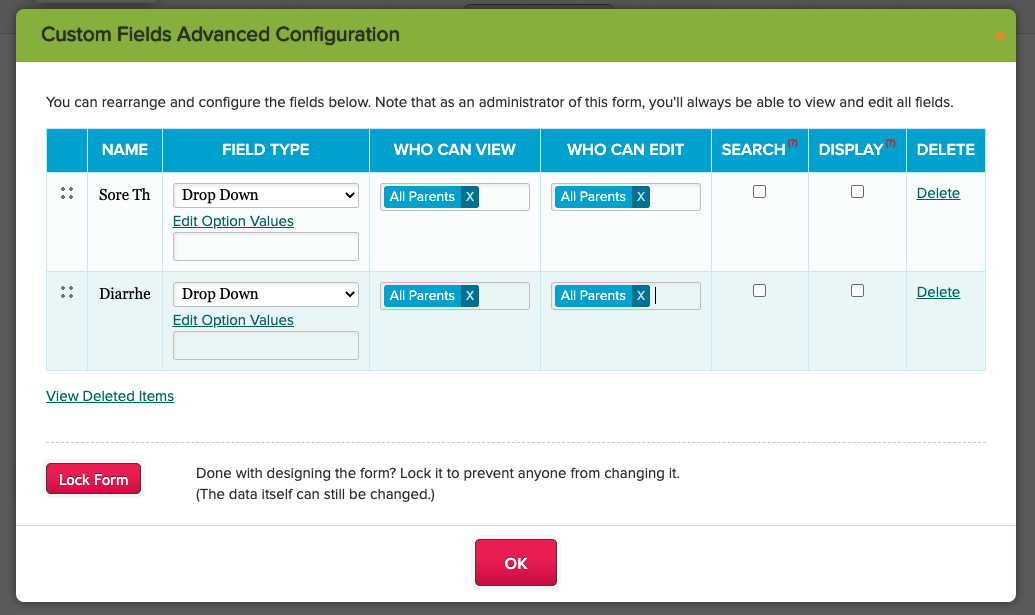Click the FIELD TYPE column header
Screen dimensions: 1035x615
pyautogui.click(x=266, y=150)
